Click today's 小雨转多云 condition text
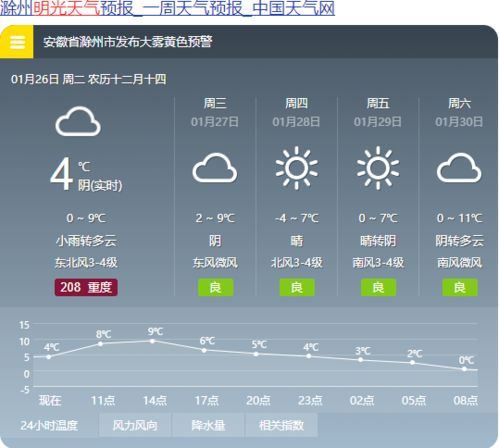Viewport: 499px width, 448px height. coord(86,240)
